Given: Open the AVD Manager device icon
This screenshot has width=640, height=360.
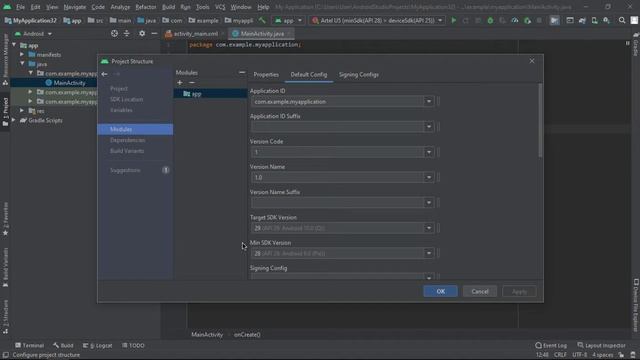Looking at the screenshot, I should click(x=594, y=20).
